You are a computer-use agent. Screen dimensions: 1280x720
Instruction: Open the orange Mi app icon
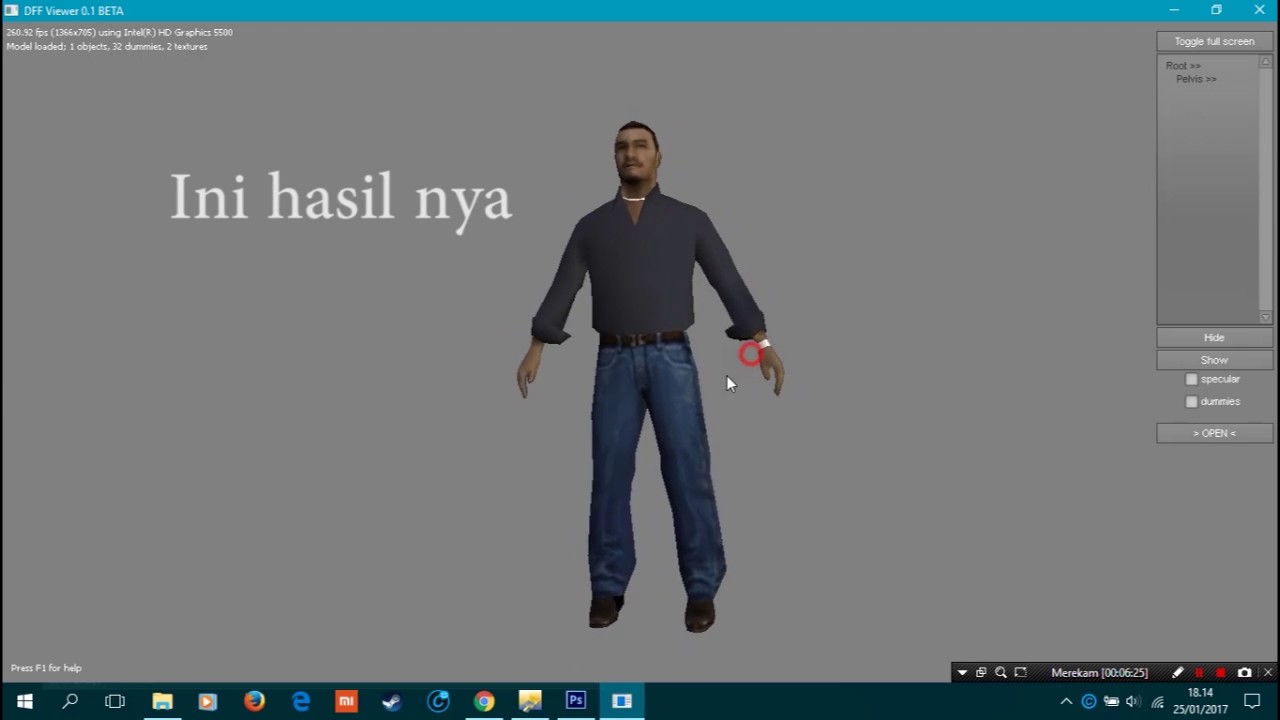coord(346,701)
